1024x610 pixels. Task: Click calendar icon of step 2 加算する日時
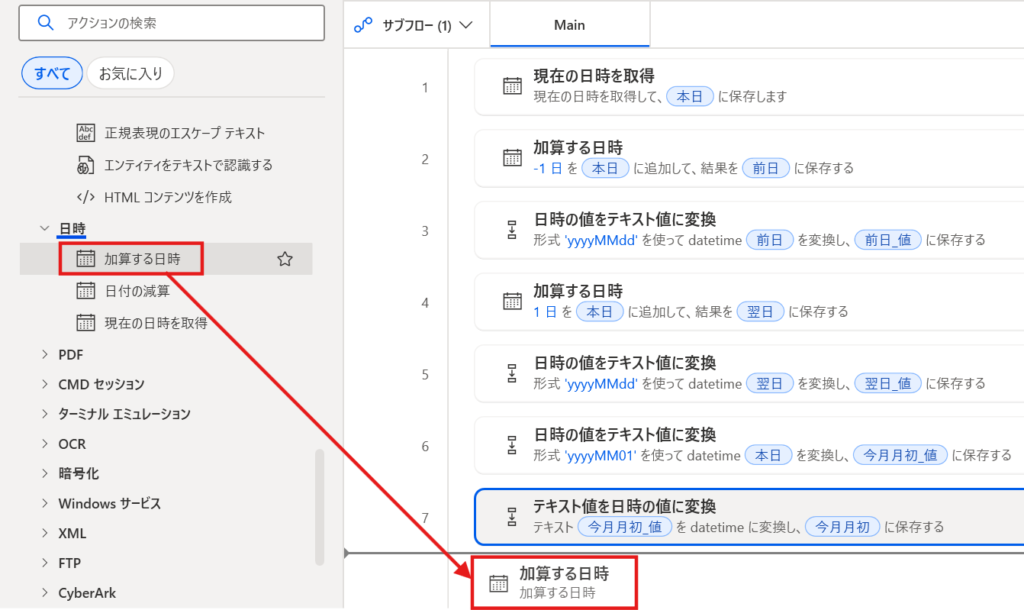tap(512, 157)
